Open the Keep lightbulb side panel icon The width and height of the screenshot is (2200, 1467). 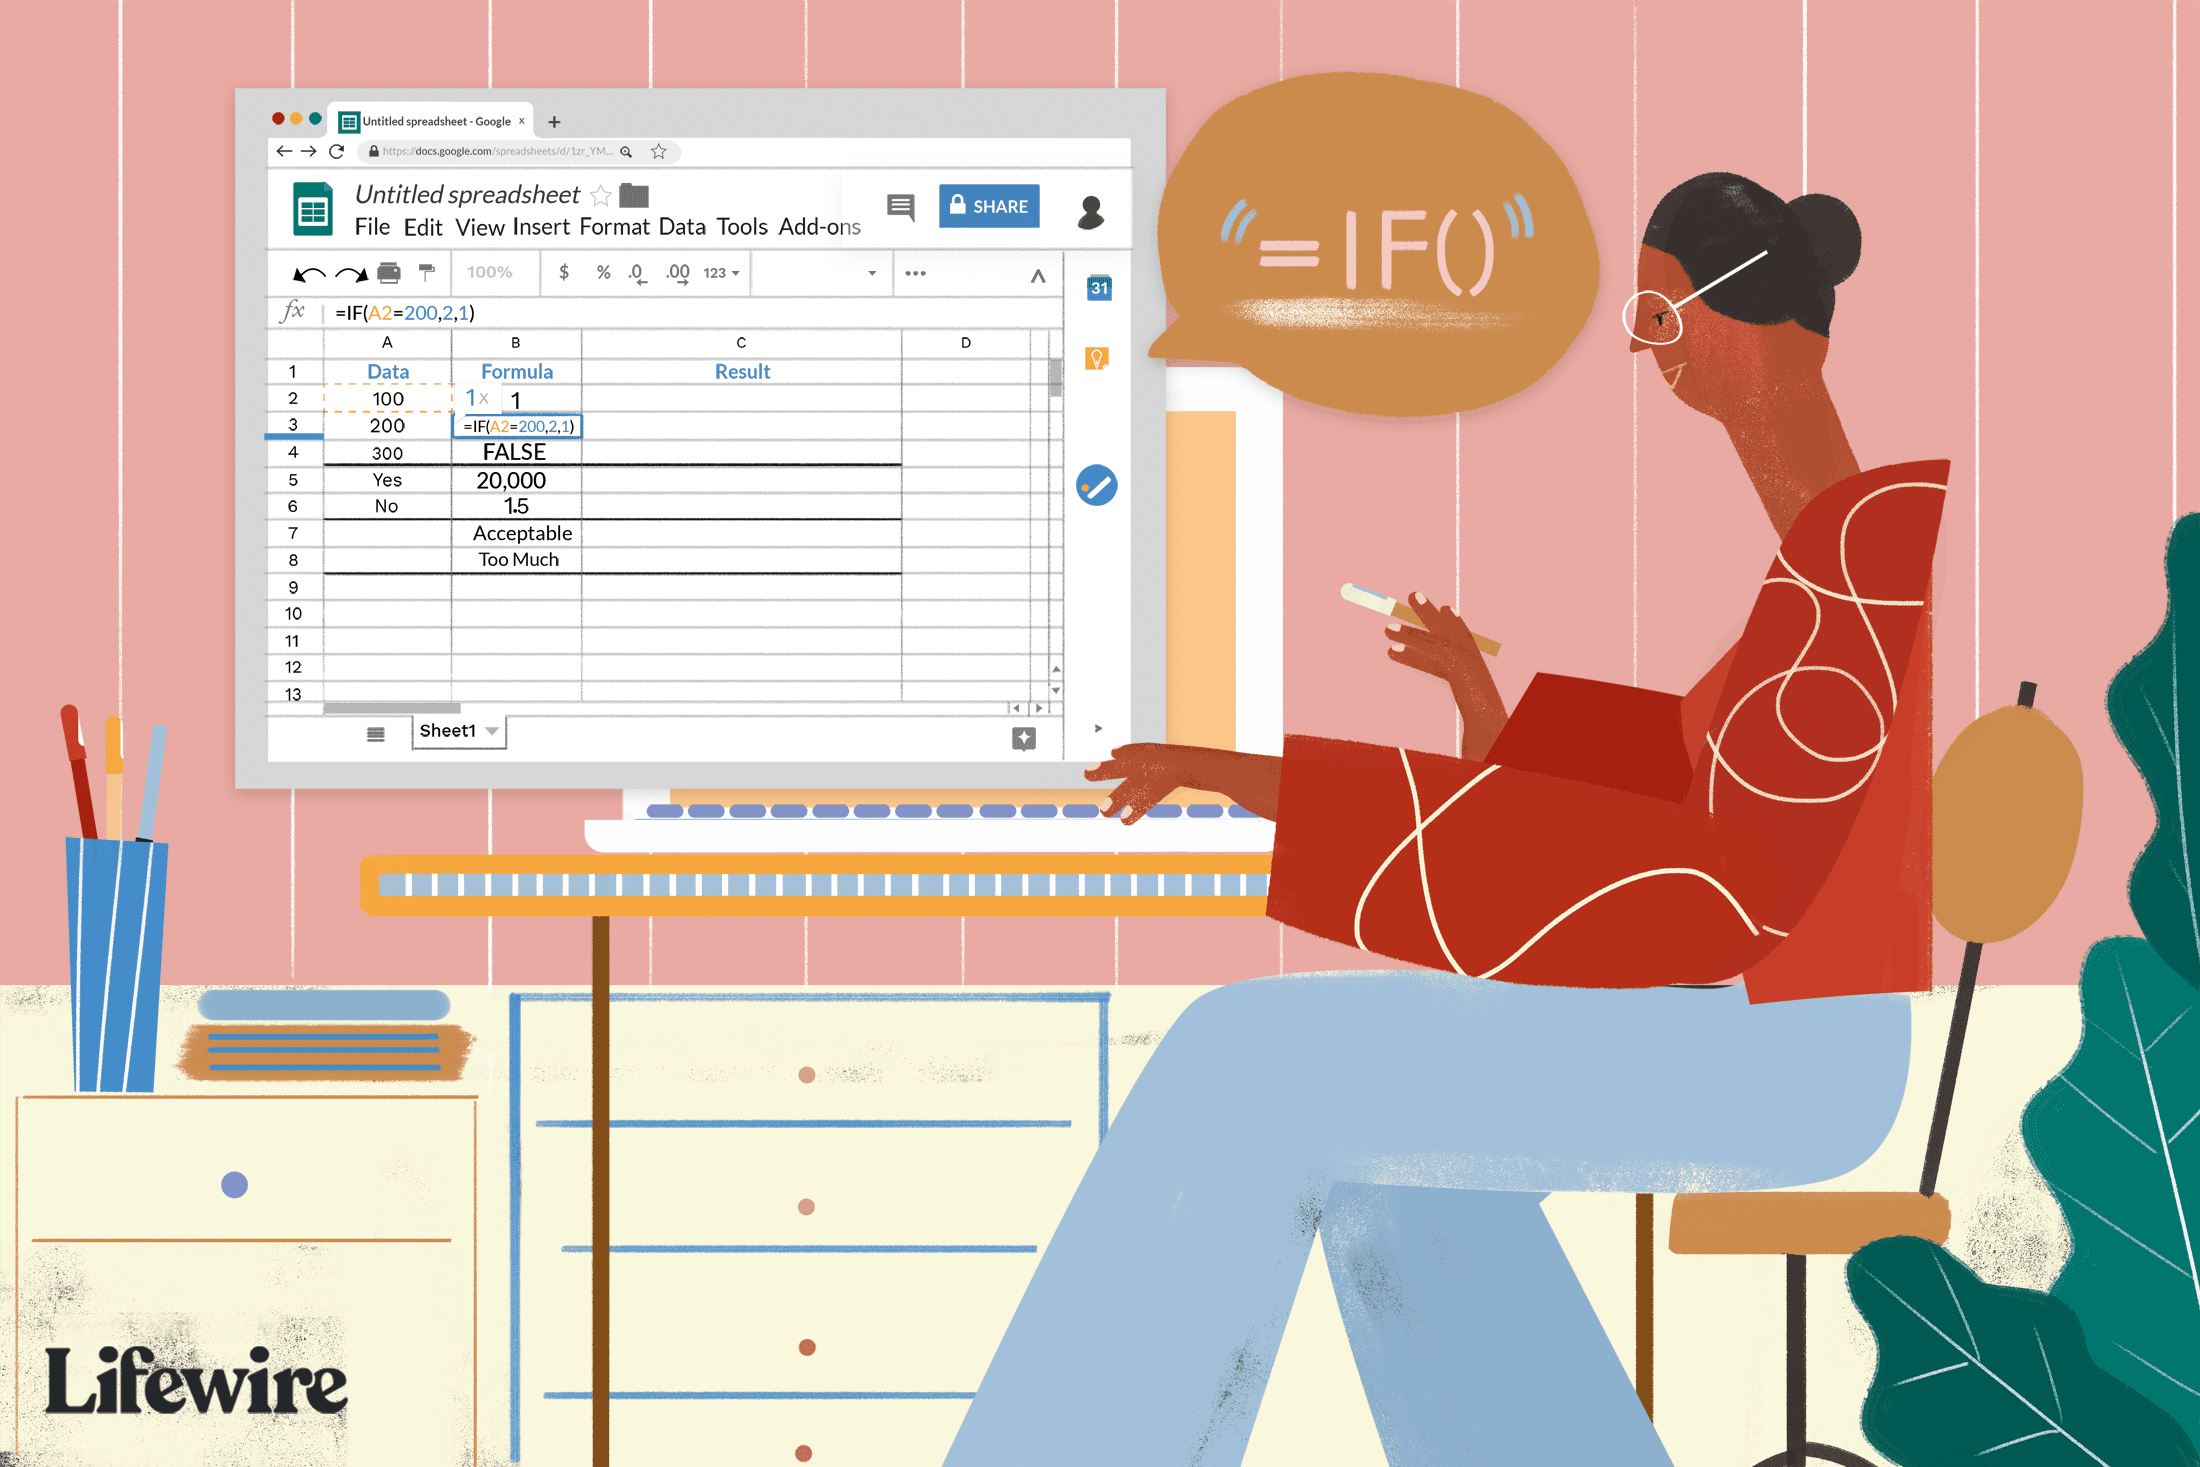pyautogui.click(x=1097, y=358)
